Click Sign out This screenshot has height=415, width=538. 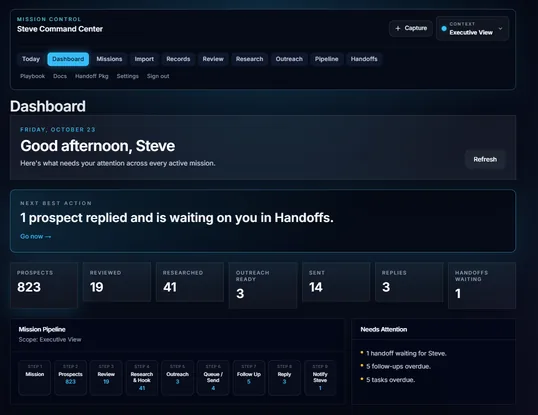point(158,76)
